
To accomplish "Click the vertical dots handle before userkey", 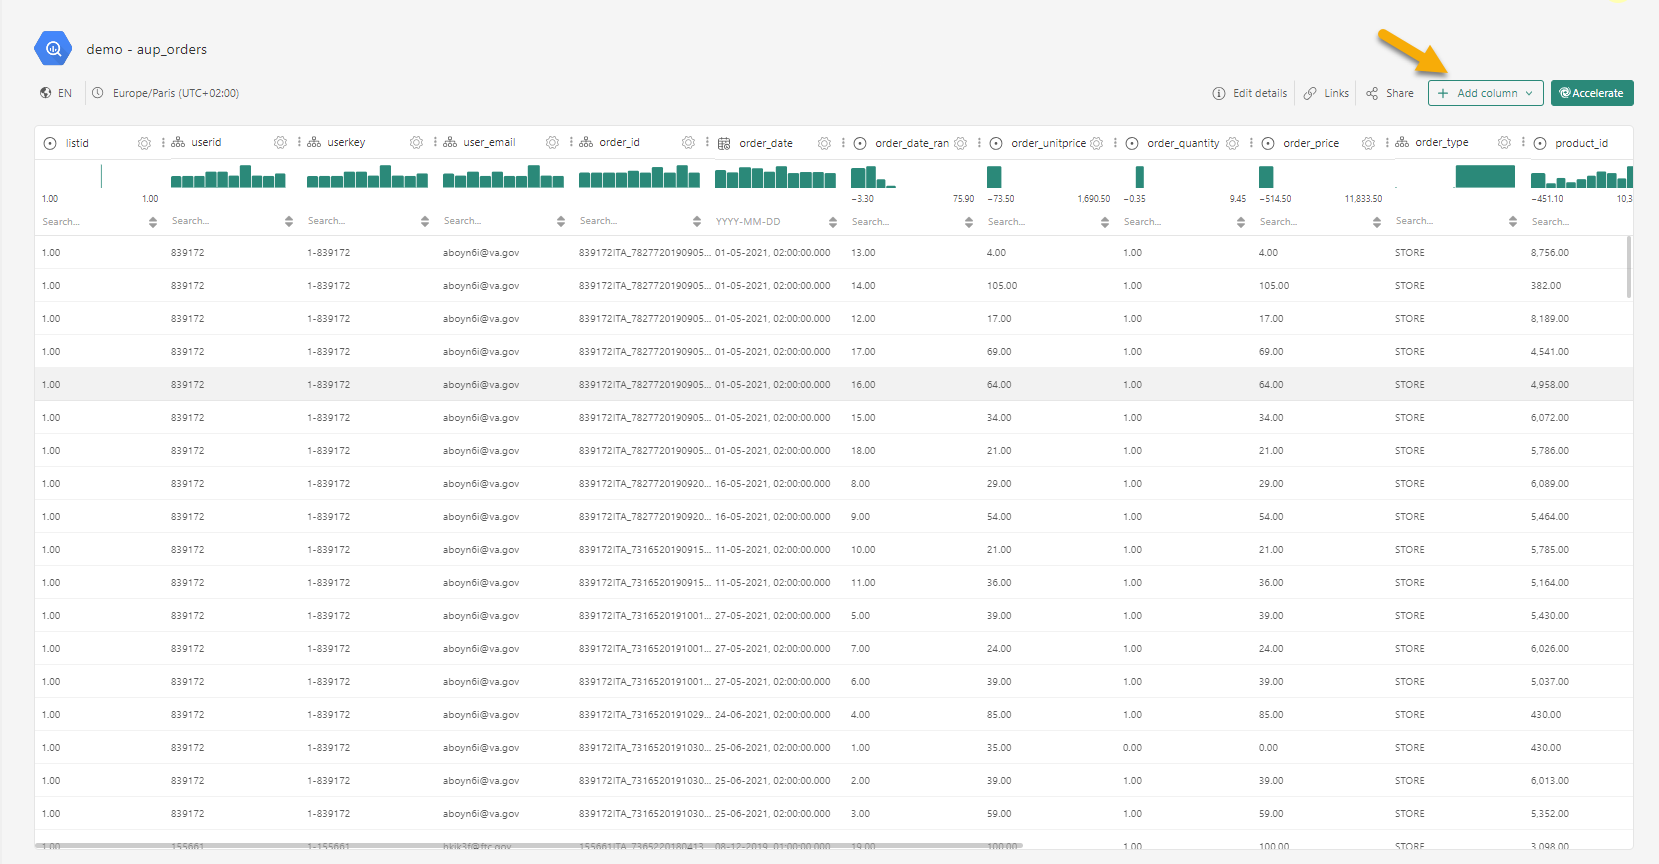I will pos(299,142).
